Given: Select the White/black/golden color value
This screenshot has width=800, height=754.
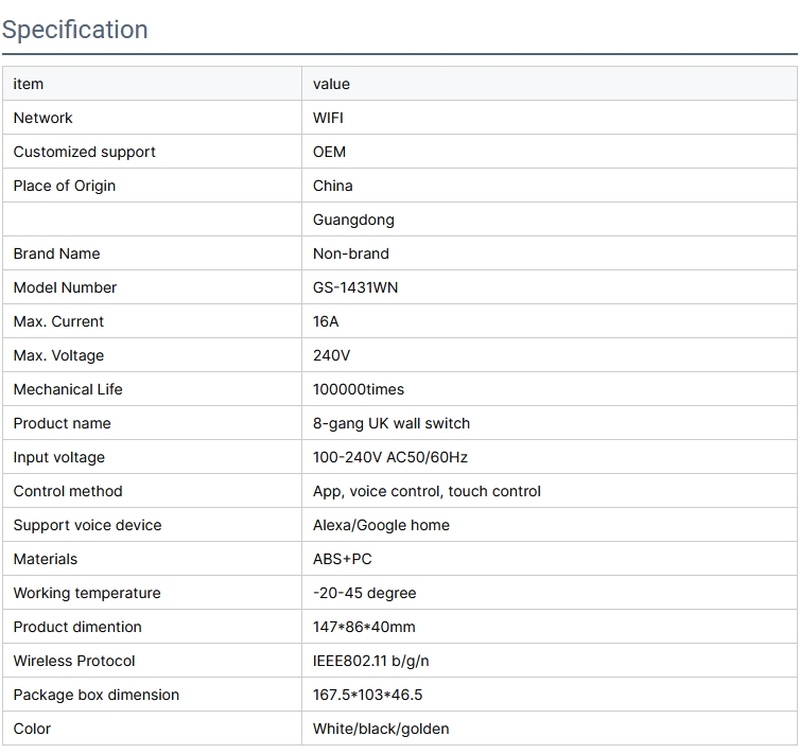Looking at the screenshot, I should pos(381,730).
